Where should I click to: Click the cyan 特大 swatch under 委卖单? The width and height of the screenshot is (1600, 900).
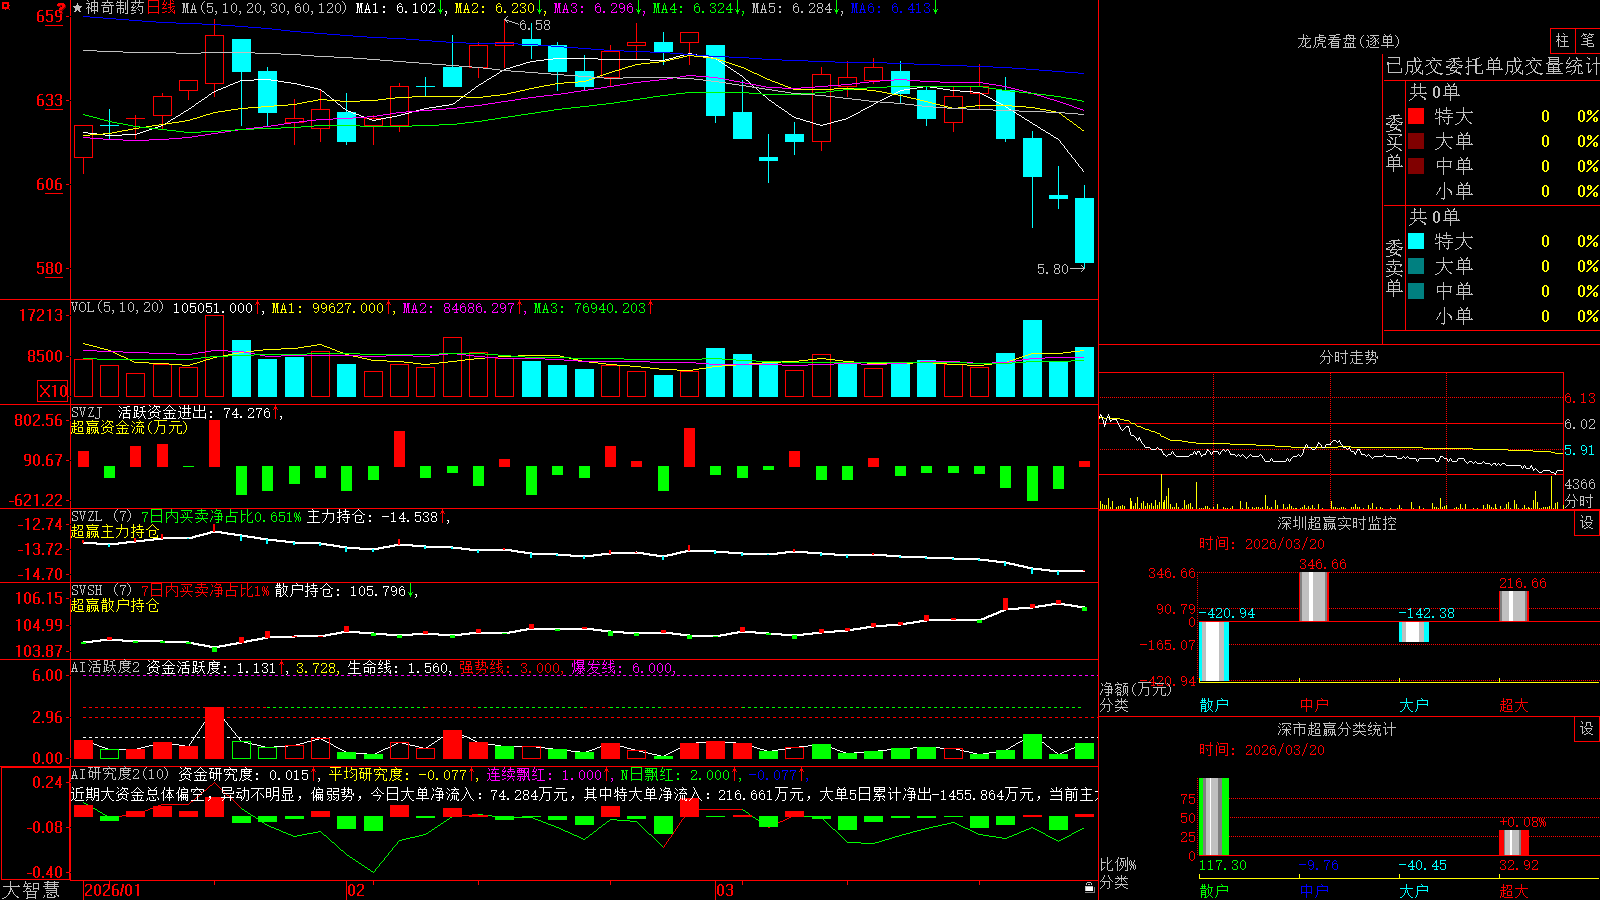point(1416,241)
